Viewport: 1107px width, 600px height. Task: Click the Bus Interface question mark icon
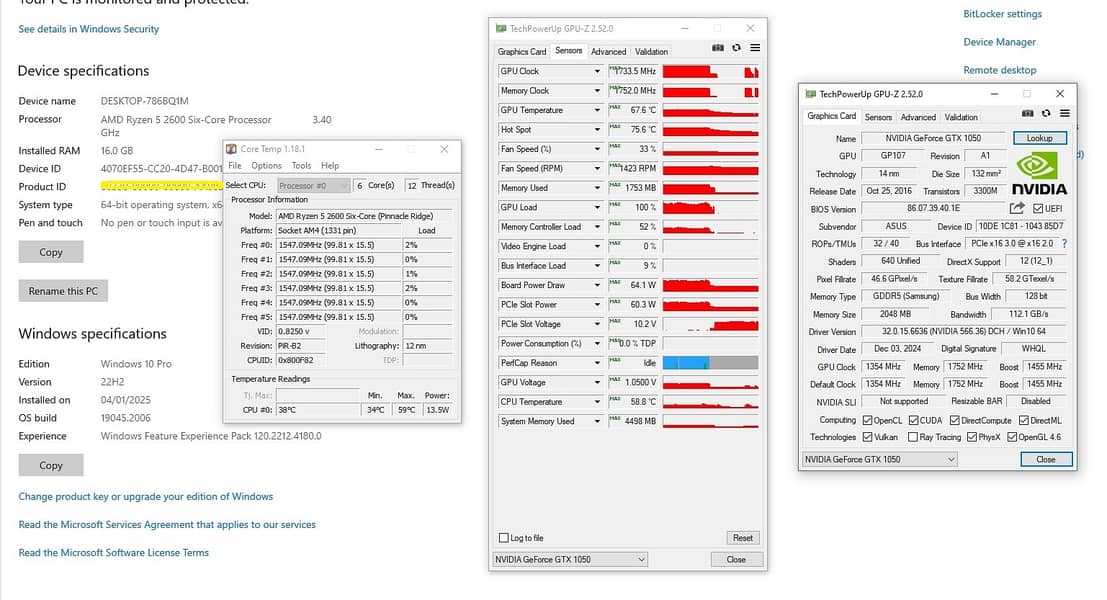click(1063, 243)
